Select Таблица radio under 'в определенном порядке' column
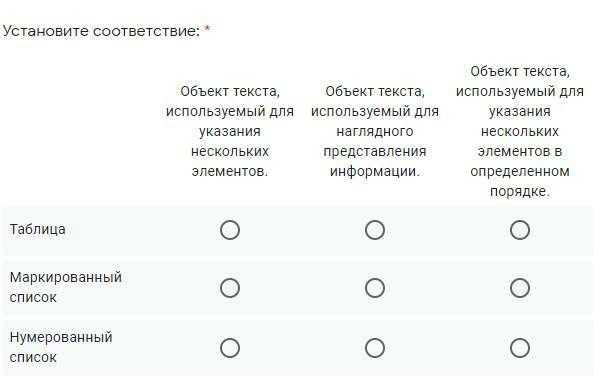 click(520, 230)
